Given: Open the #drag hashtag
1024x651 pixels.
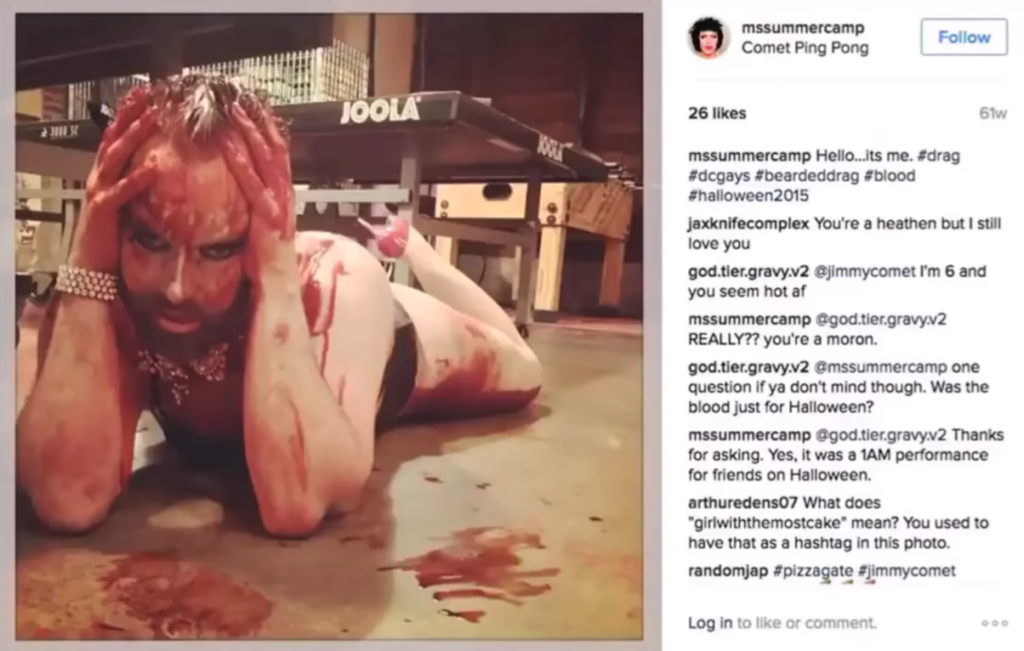Looking at the screenshot, I should coord(938,155).
